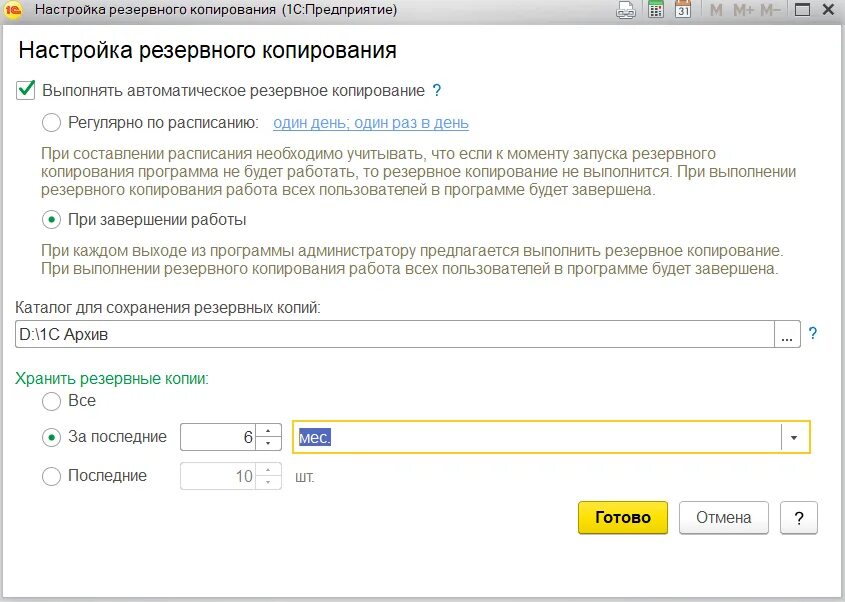Viewport: 845px width, 602px height.
Task: Cancel with the 'Отмена' button
Action: [x=724, y=517]
